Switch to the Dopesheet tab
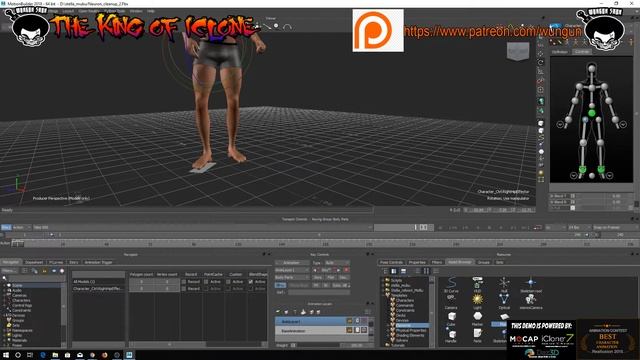This screenshot has height=360, width=640. point(34,262)
